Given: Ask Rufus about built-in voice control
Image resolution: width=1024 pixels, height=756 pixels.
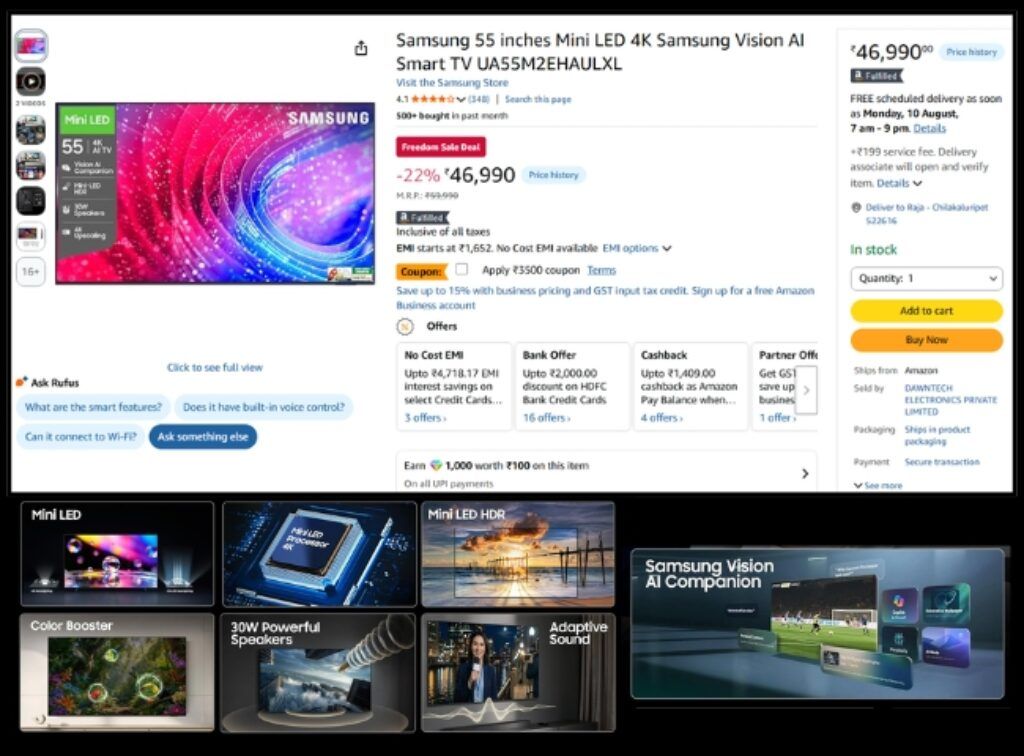Looking at the screenshot, I should point(264,407).
